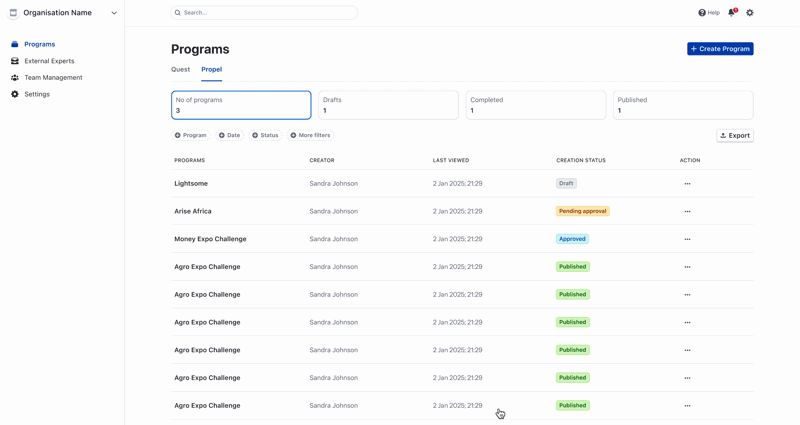Switch to the Quest tab
The image size is (800, 425).
pyautogui.click(x=180, y=70)
